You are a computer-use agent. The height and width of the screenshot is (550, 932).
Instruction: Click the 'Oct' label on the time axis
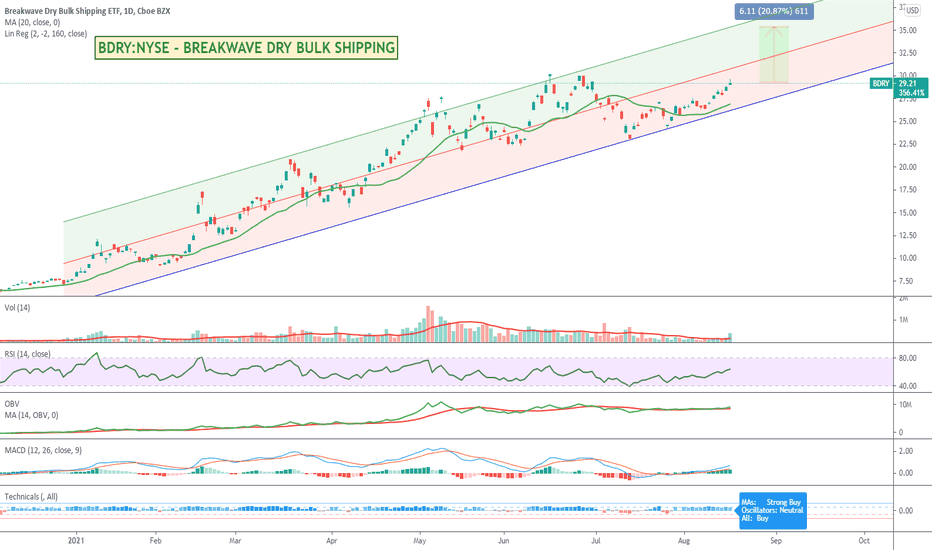[864, 540]
